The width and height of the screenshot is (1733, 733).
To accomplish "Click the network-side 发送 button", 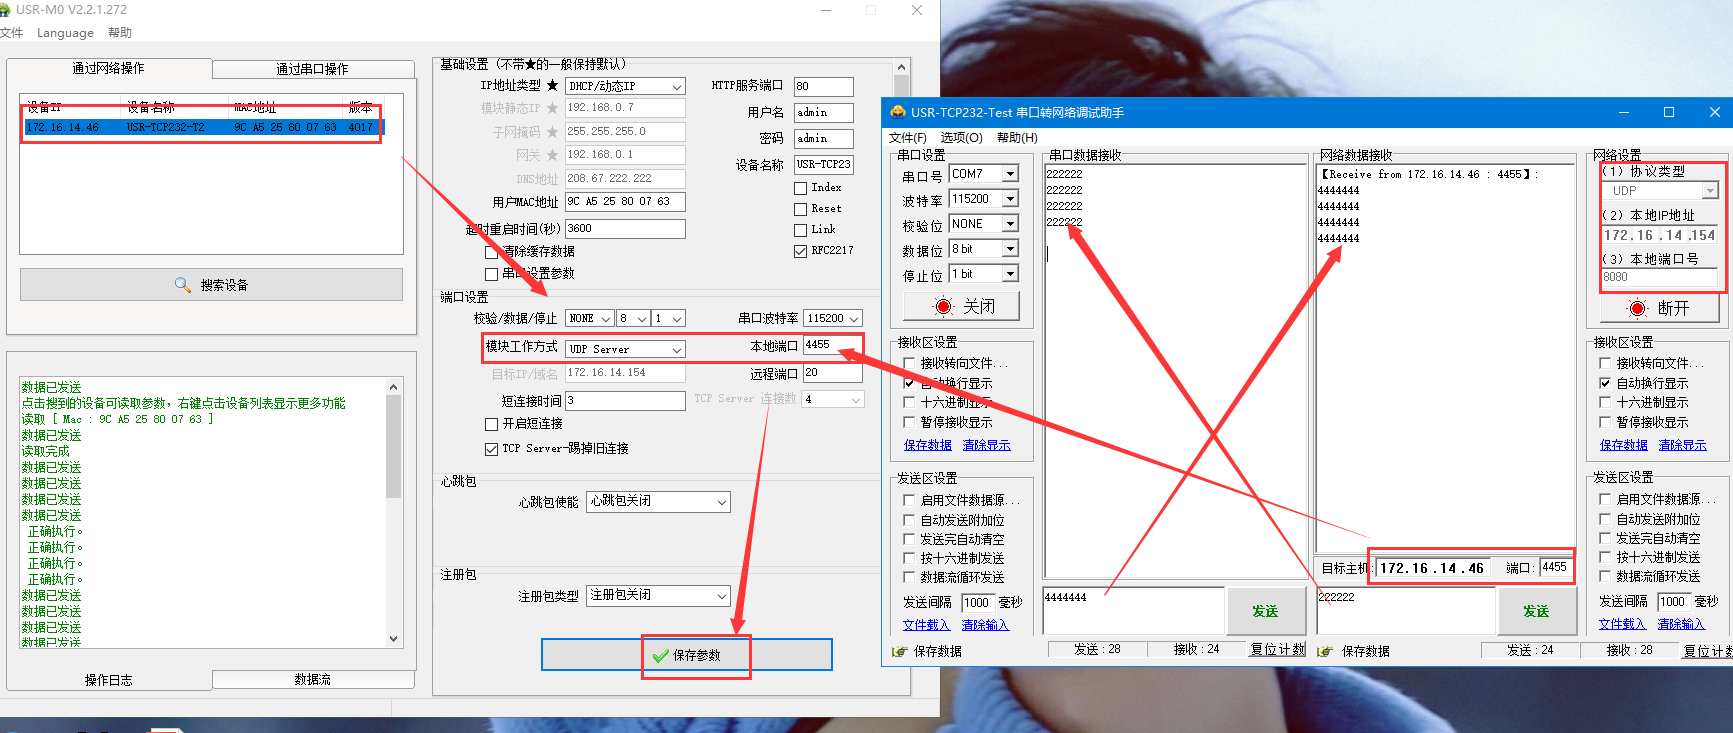I will point(1536,611).
